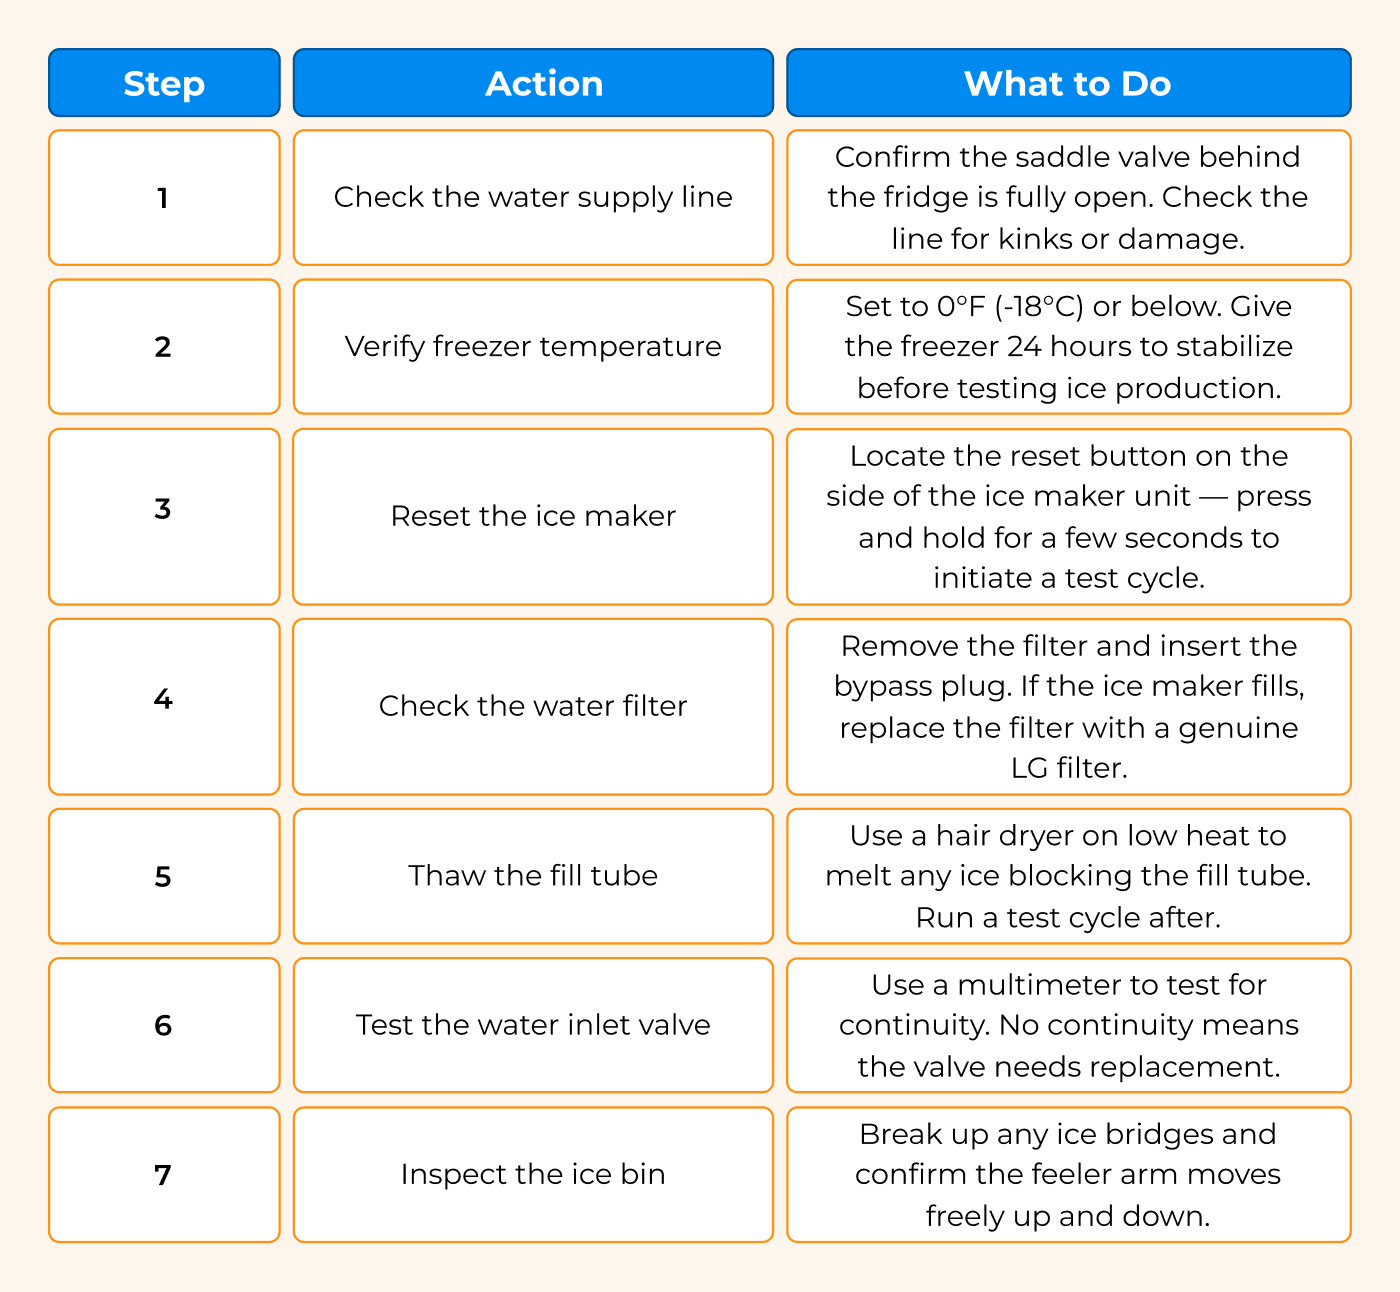Click the bypass plug instructions cell
The width and height of the screenshot is (1400, 1292).
click(x=1068, y=706)
